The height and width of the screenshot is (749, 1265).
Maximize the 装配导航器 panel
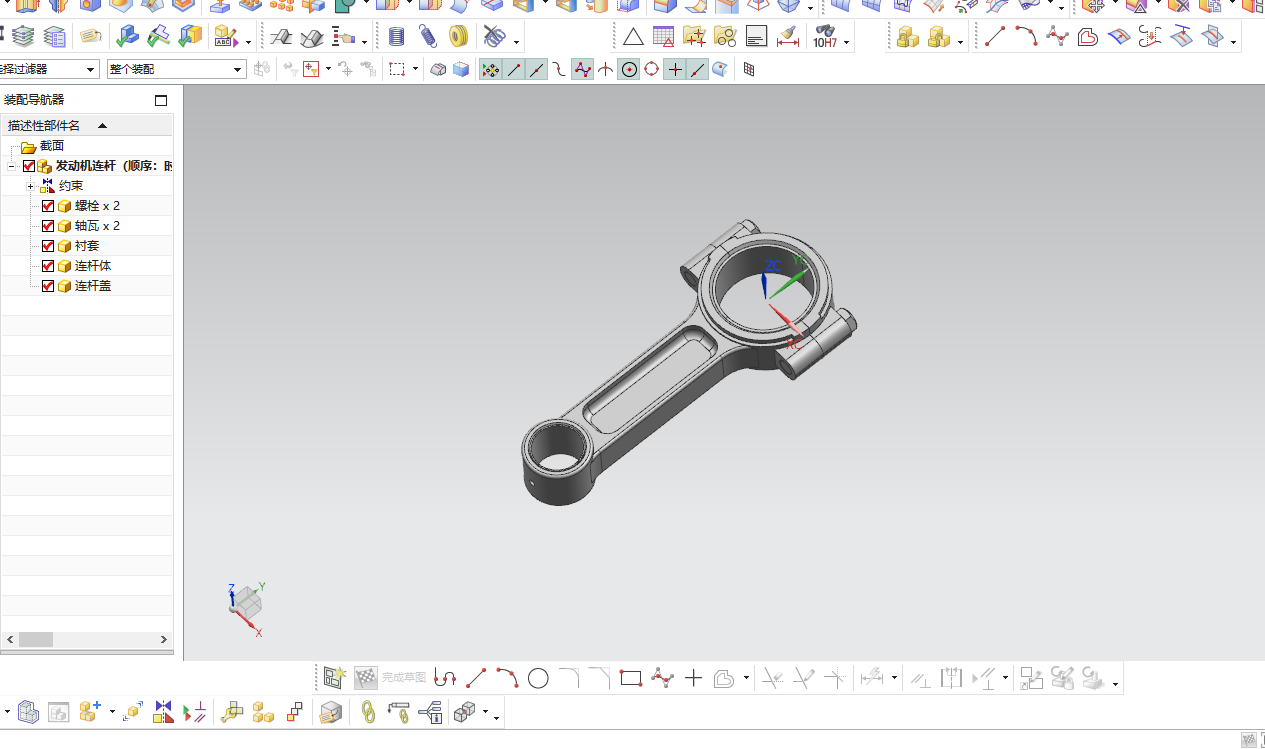pyautogui.click(x=161, y=100)
